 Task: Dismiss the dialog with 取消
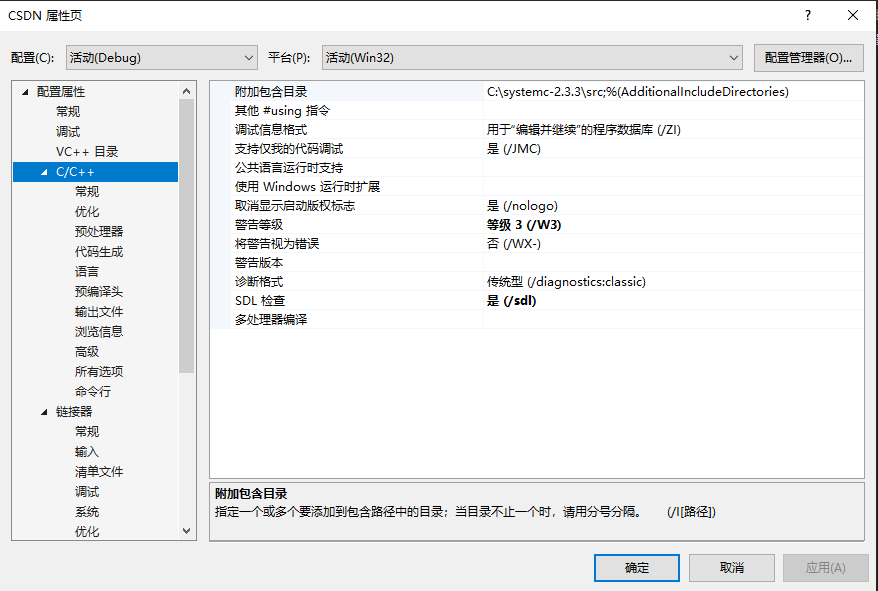click(x=730, y=567)
